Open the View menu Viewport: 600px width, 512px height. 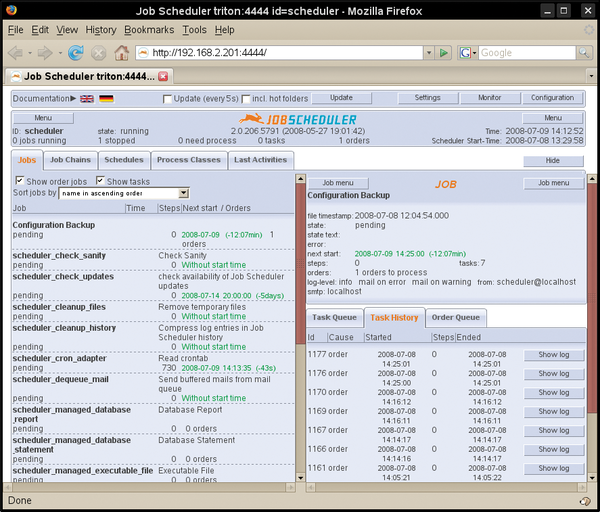[x=67, y=30]
